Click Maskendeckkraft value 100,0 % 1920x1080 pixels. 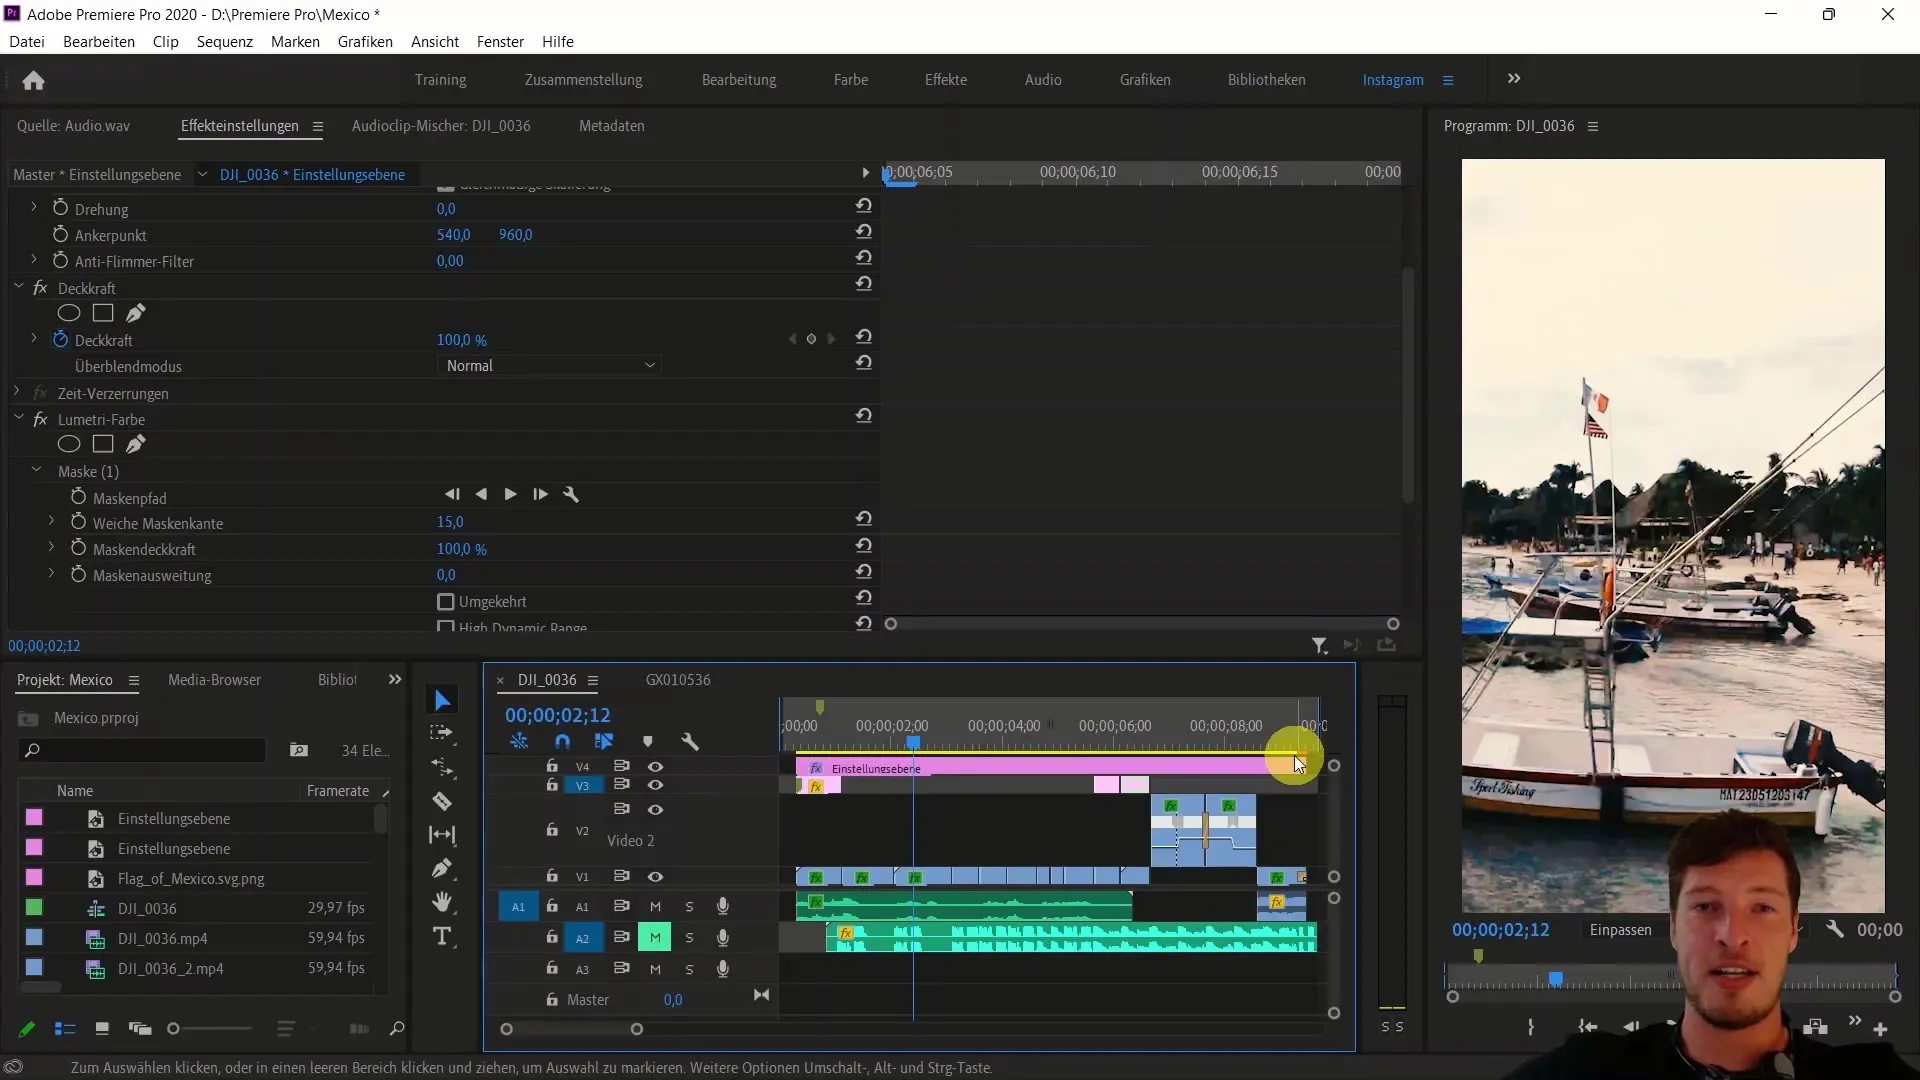point(461,549)
